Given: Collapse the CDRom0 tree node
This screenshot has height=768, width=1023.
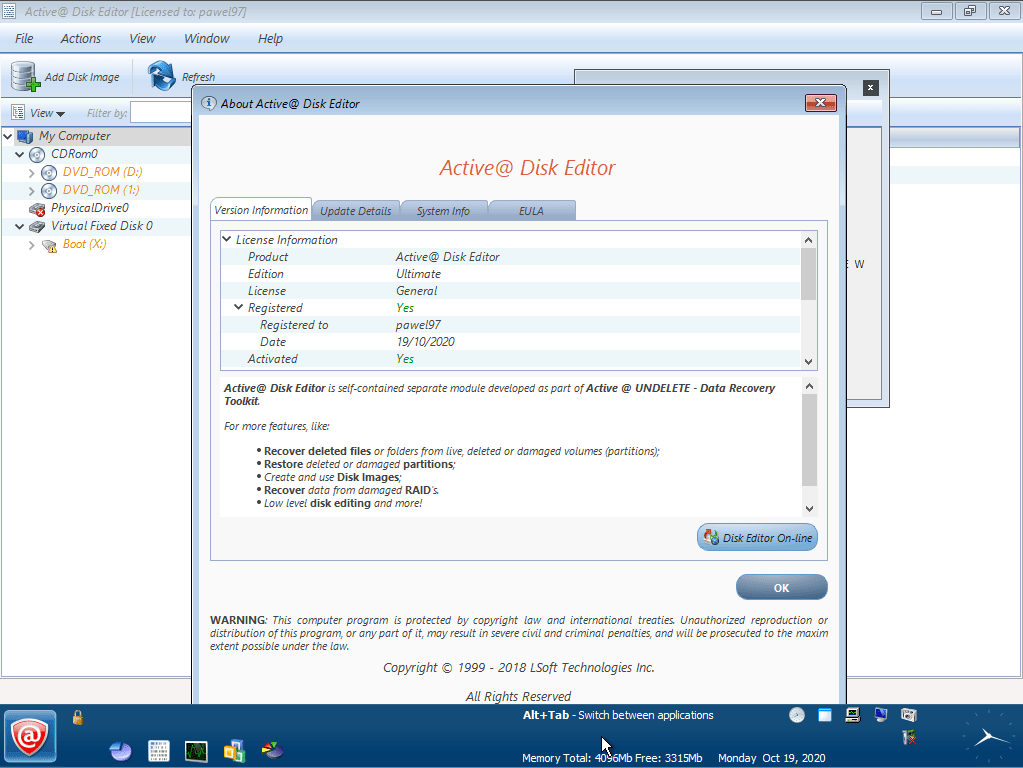Looking at the screenshot, I should (x=20, y=155).
